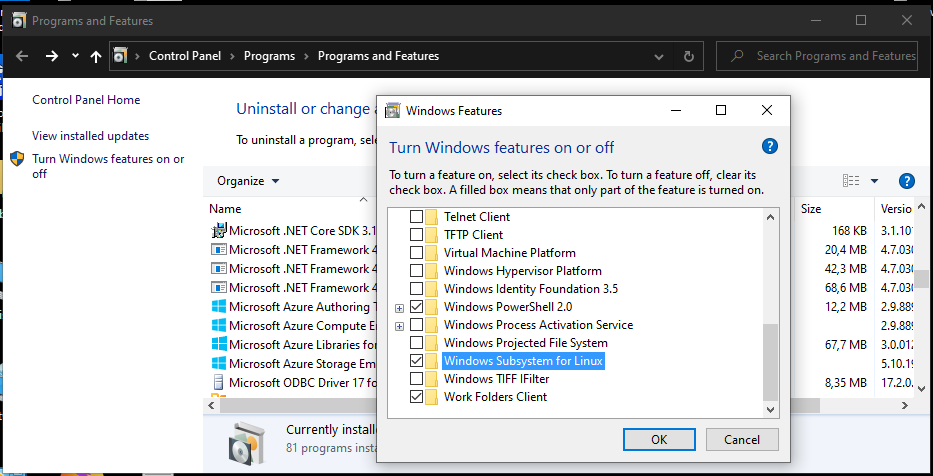Click the Search Programs and Features field
This screenshot has height=476, width=933.
coord(816,56)
